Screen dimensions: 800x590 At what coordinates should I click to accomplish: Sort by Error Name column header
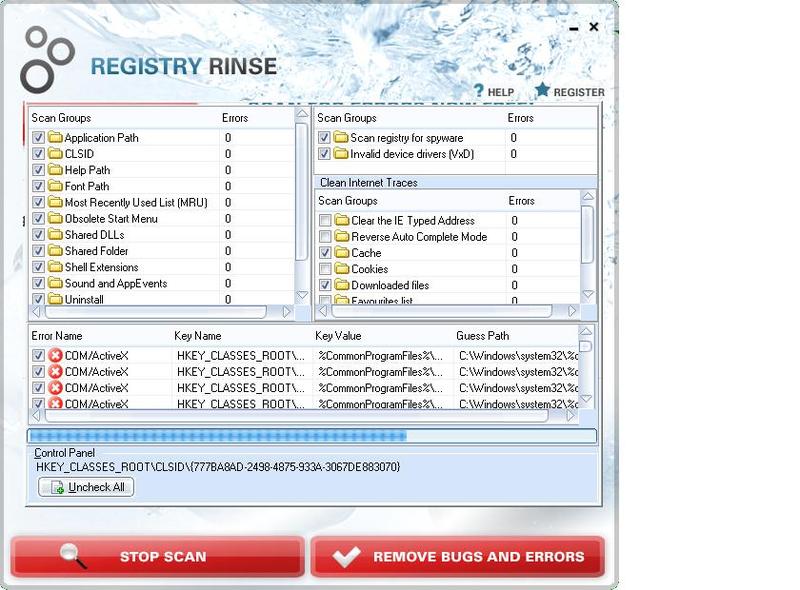coord(57,336)
